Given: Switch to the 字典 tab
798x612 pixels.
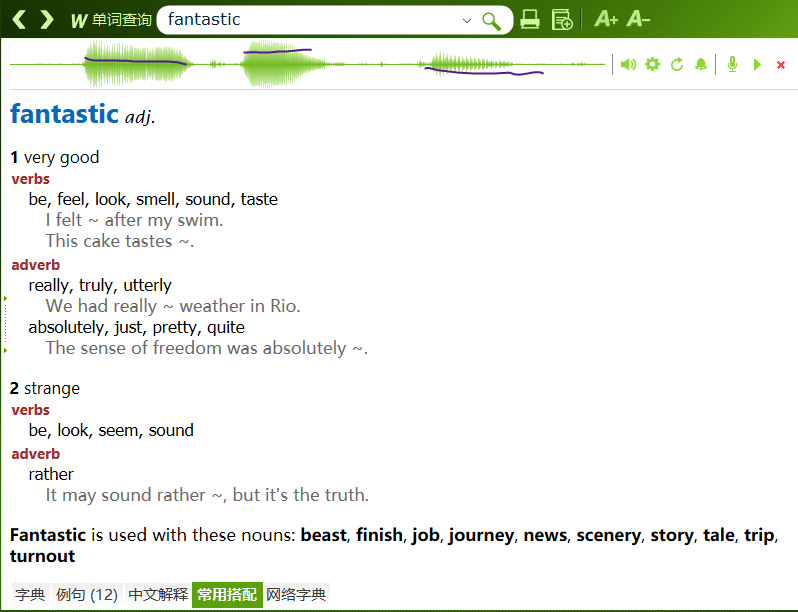Looking at the screenshot, I should (30, 595).
